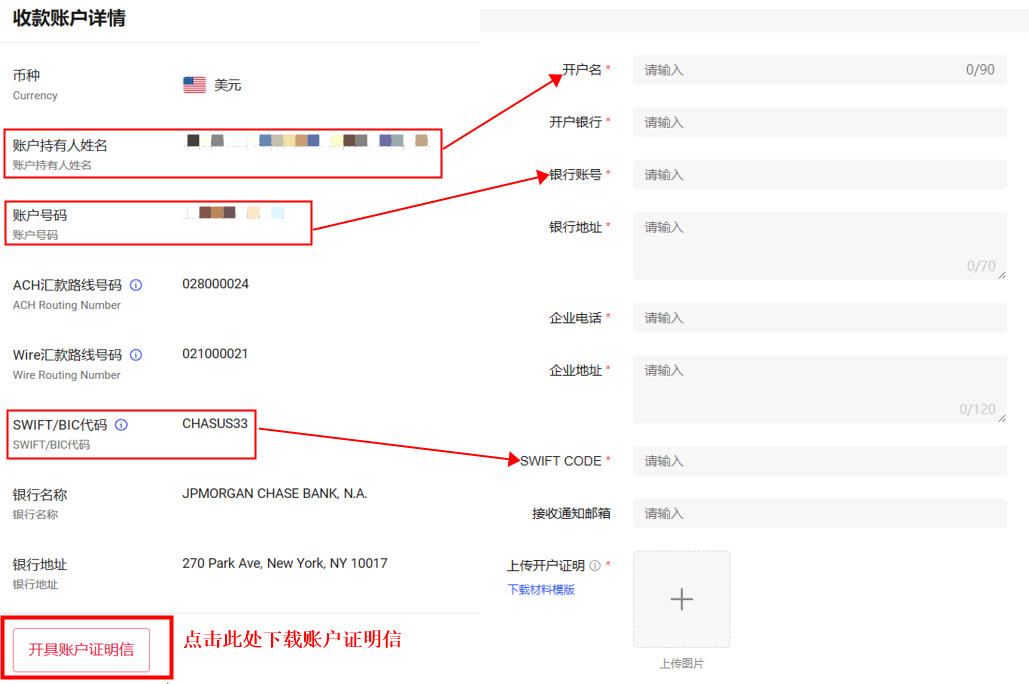Click the info icon beside Wire汇款路线号码
The image size is (1029, 684).
tap(135, 354)
